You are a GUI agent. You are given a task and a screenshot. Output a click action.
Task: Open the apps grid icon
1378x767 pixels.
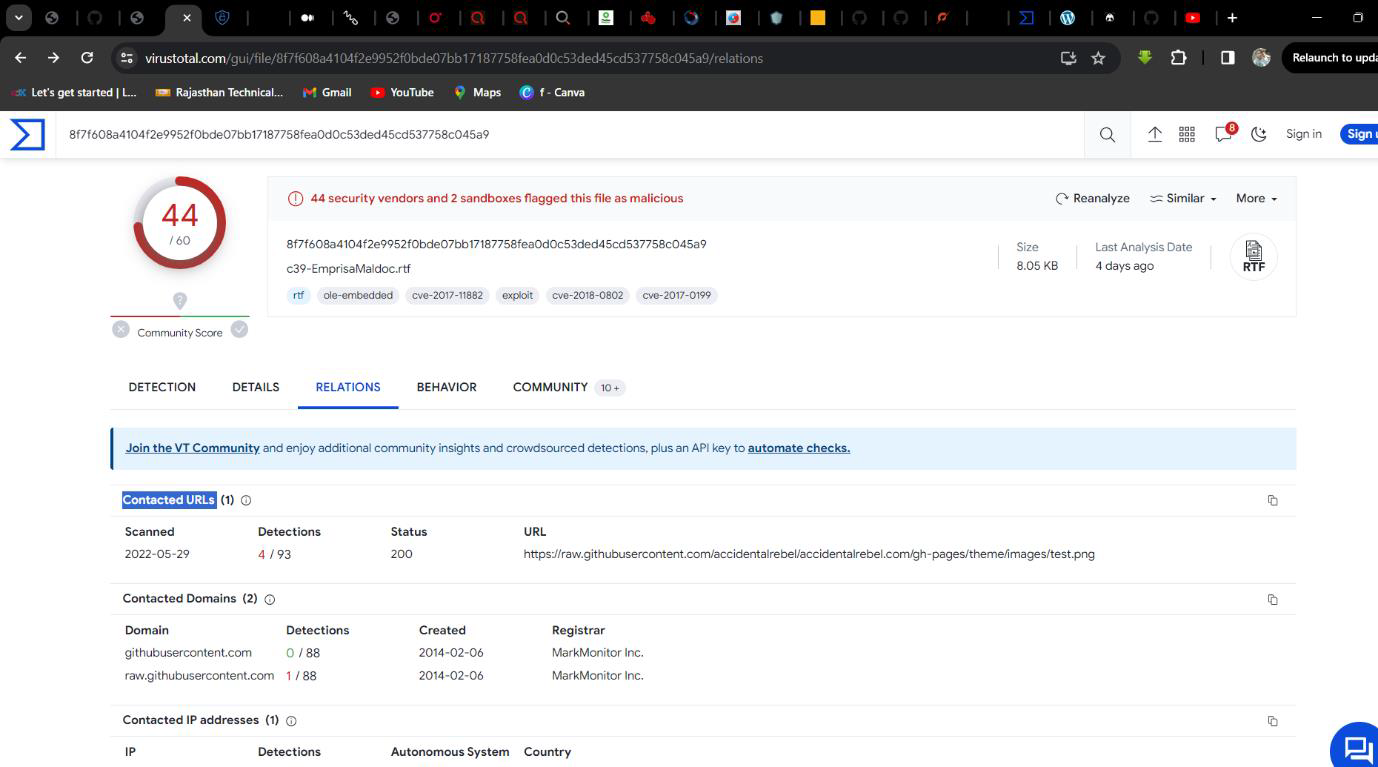pos(1187,134)
